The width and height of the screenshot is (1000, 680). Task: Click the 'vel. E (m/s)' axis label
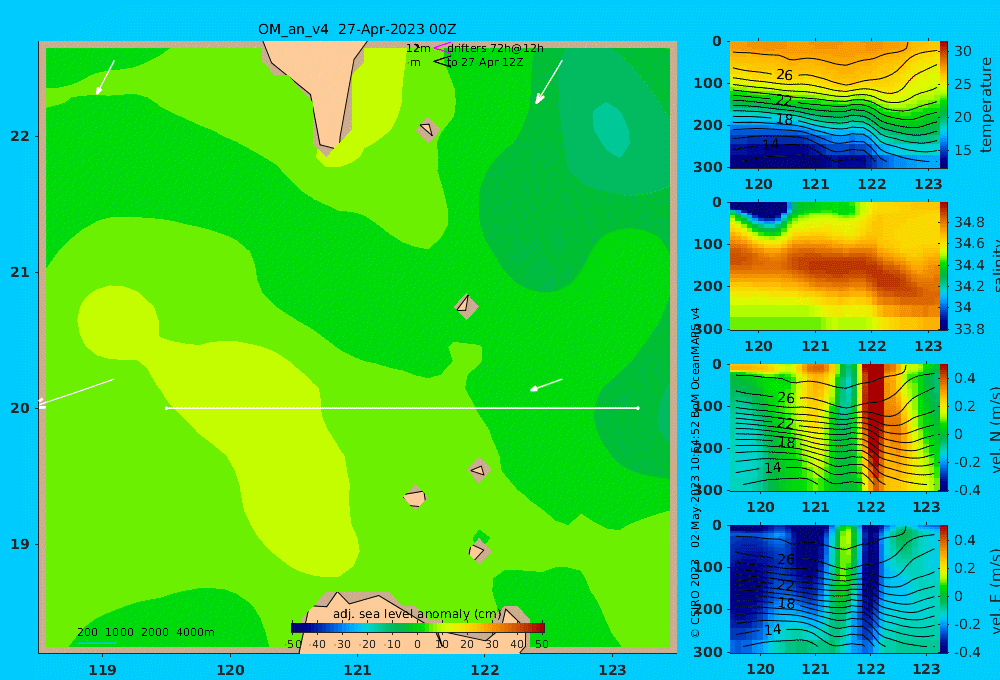coord(994,591)
